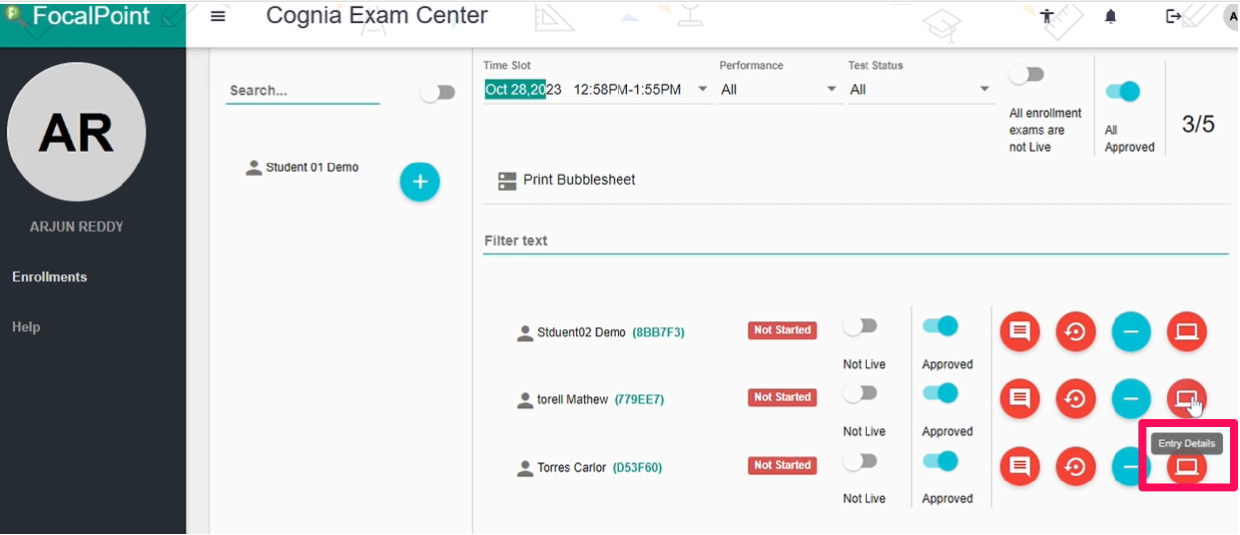Toggle Approved switch for Stduent02 Demo
The image size is (1240, 535).
pyautogui.click(x=940, y=326)
